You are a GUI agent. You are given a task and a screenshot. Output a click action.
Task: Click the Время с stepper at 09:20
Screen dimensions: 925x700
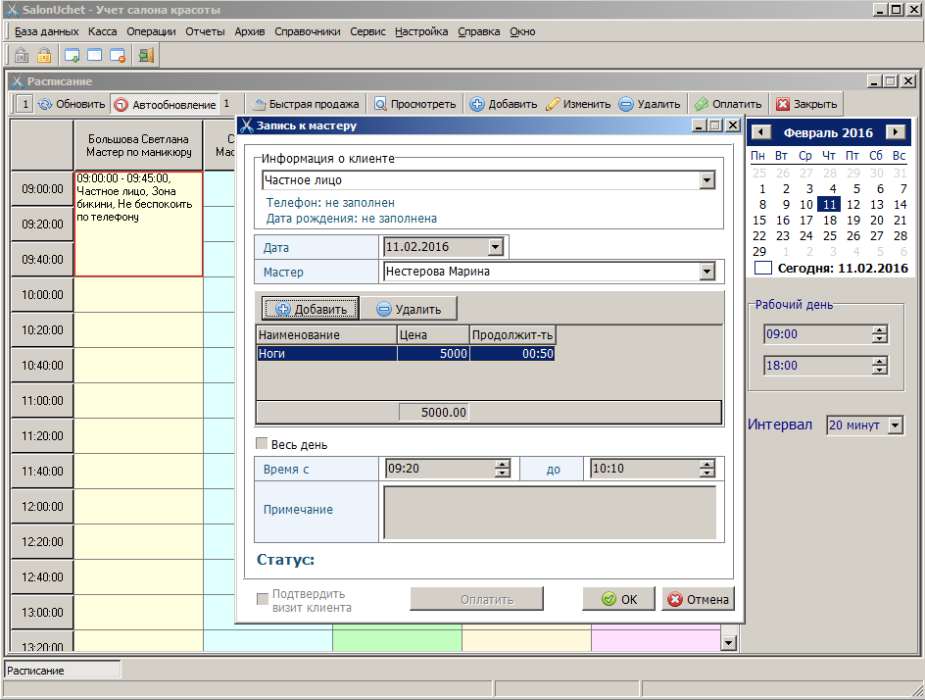click(x=503, y=469)
